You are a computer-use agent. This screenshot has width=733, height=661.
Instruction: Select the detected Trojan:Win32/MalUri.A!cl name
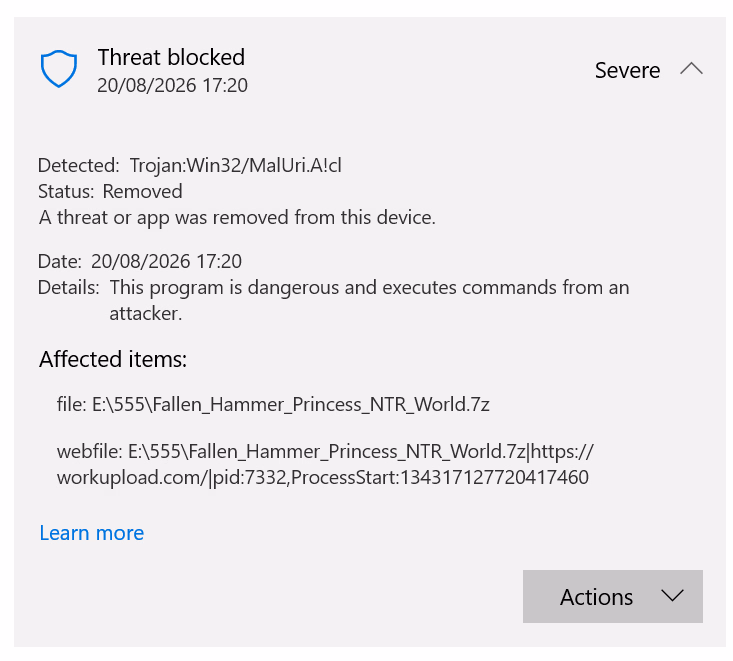(236, 165)
